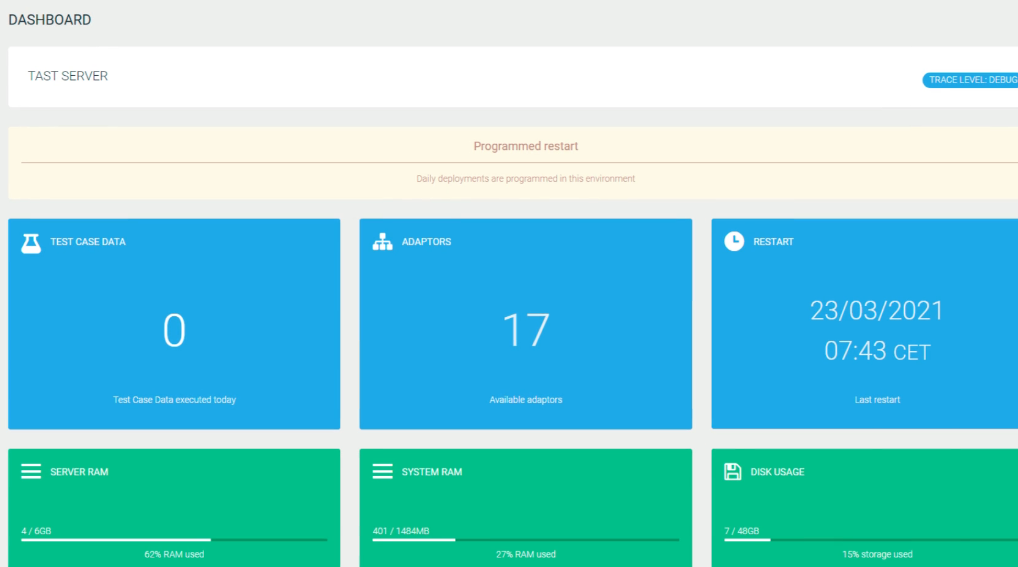Click the System RAM bars icon

point(382,471)
